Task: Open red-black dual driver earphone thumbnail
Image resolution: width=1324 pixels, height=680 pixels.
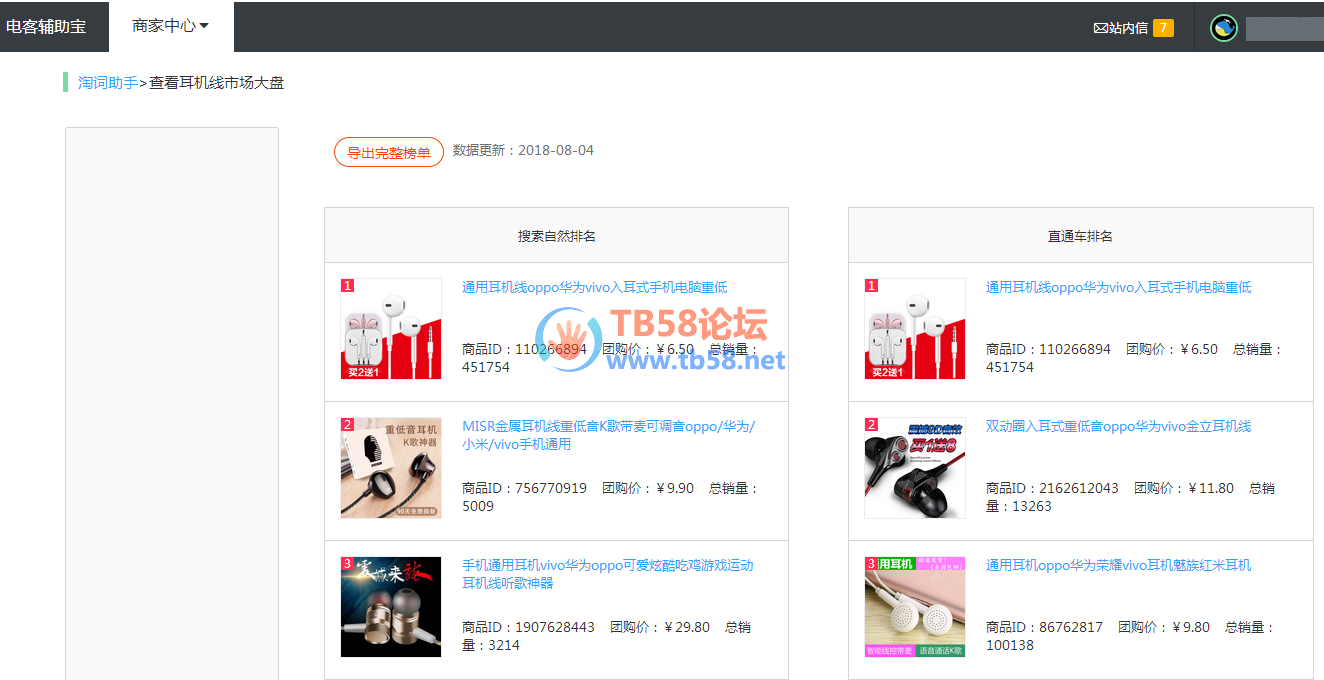Action: point(915,468)
